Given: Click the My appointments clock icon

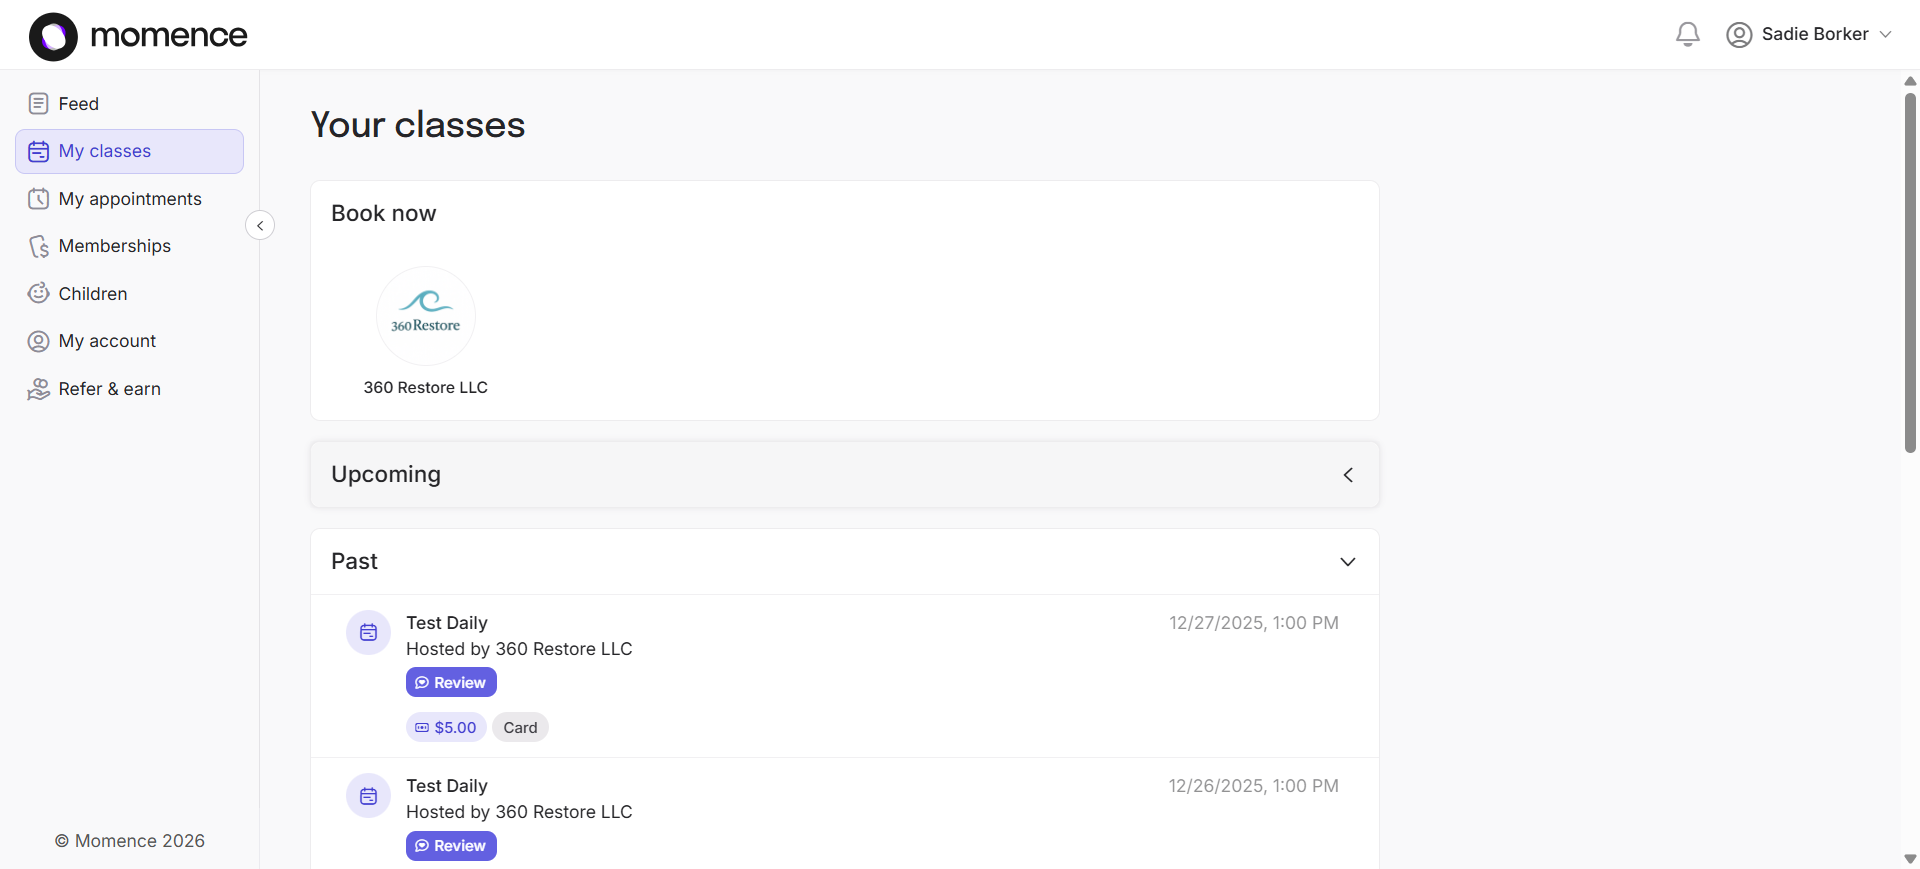Looking at the screenshot, I should pos(38,198).
